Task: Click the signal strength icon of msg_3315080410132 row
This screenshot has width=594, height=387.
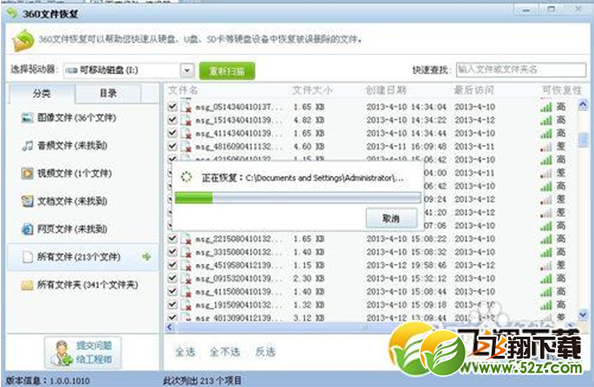Action: [x=546, y=253]
